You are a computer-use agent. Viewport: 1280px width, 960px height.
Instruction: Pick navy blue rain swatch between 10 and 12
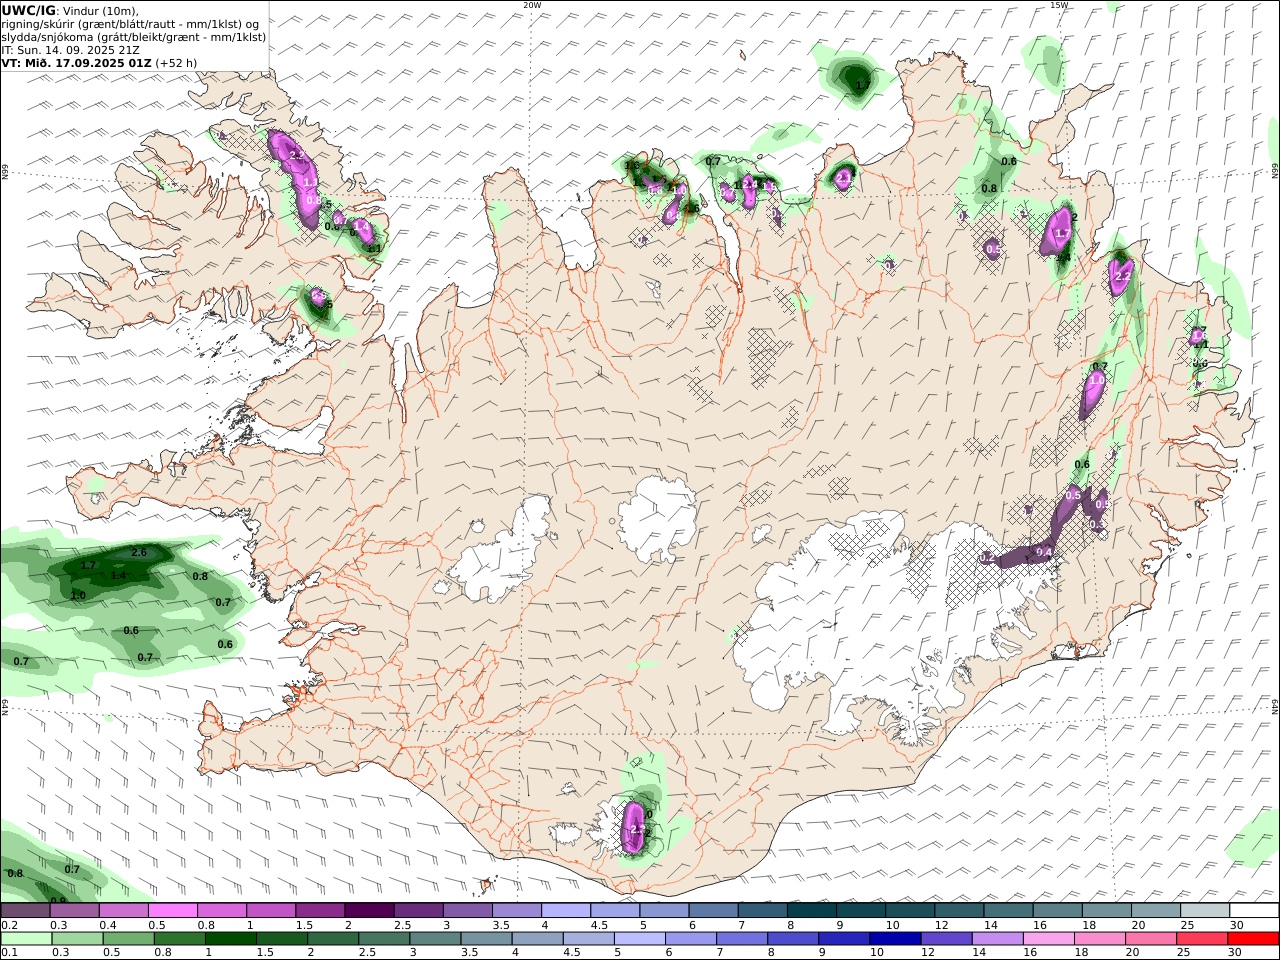(896, 939)
